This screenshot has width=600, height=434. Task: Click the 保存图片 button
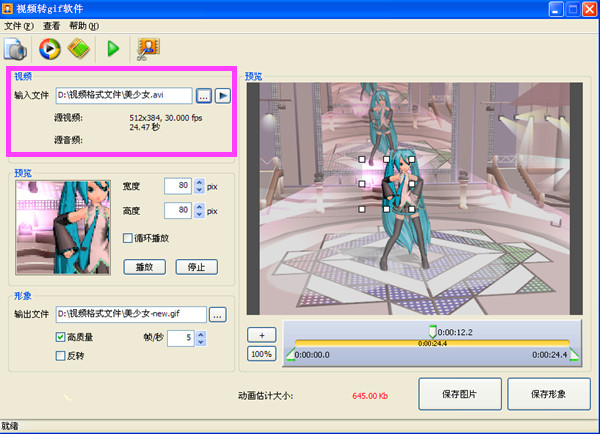coord(460,394)
